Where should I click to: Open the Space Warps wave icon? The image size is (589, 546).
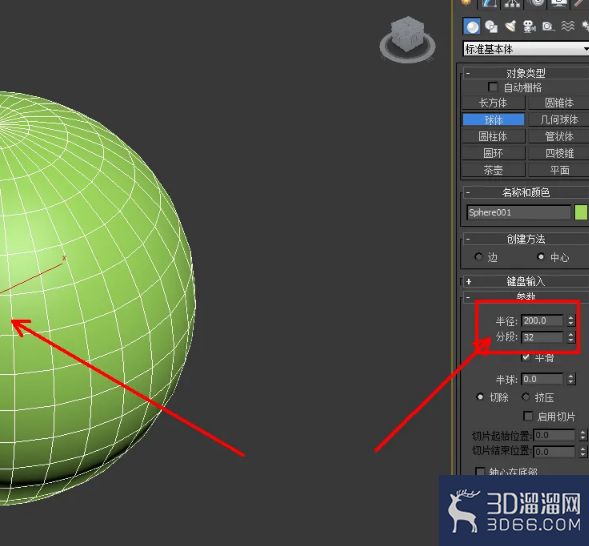point(568,26)
